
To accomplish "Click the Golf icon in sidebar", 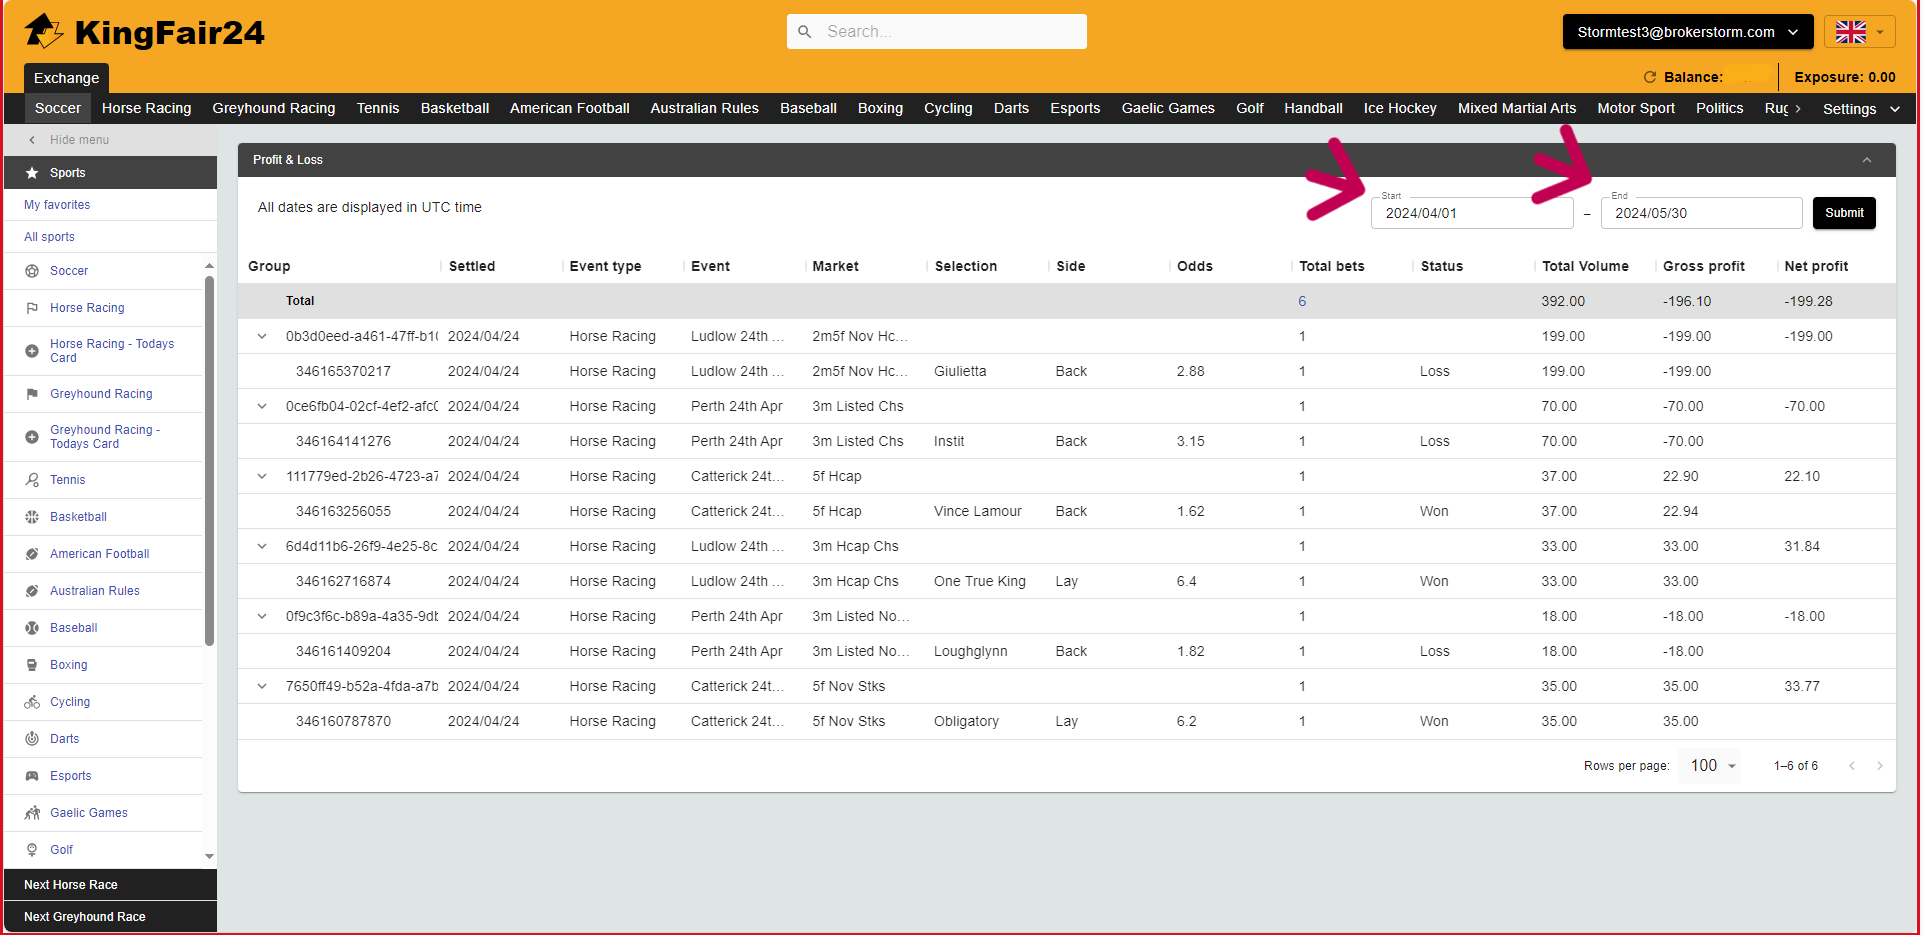I will coord(32,850).
